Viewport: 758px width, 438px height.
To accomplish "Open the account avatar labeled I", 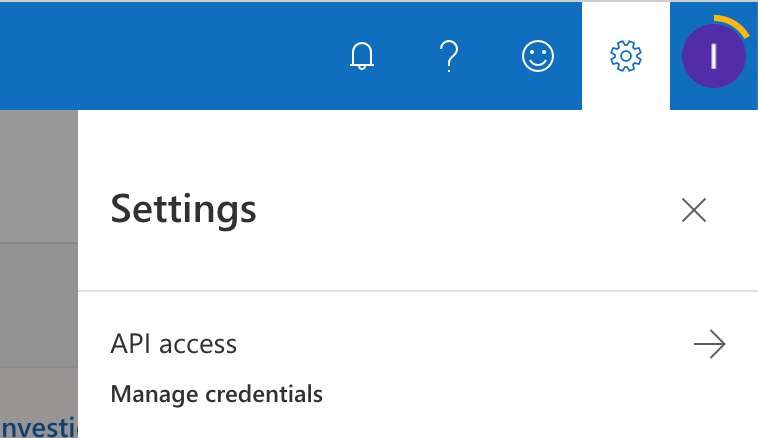I will [x=713, y=56].
